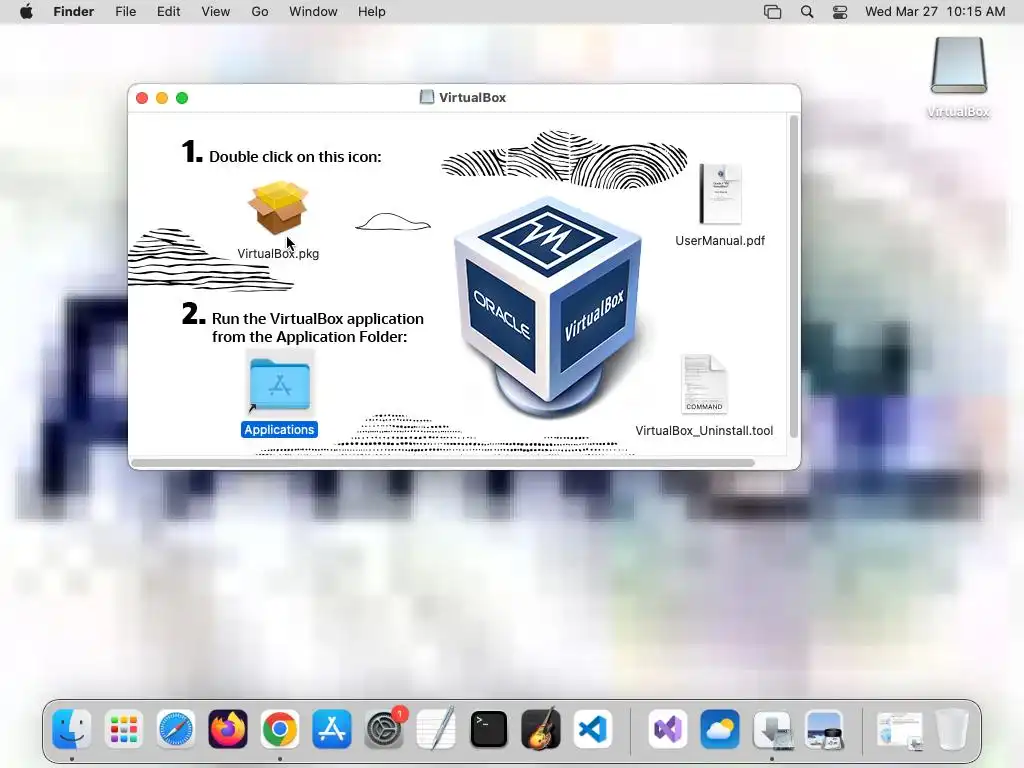The height and width of the screenshot is (768, 1024).
Task: Zoom the VirtualBox window with green button
Action: pos(182,98)
